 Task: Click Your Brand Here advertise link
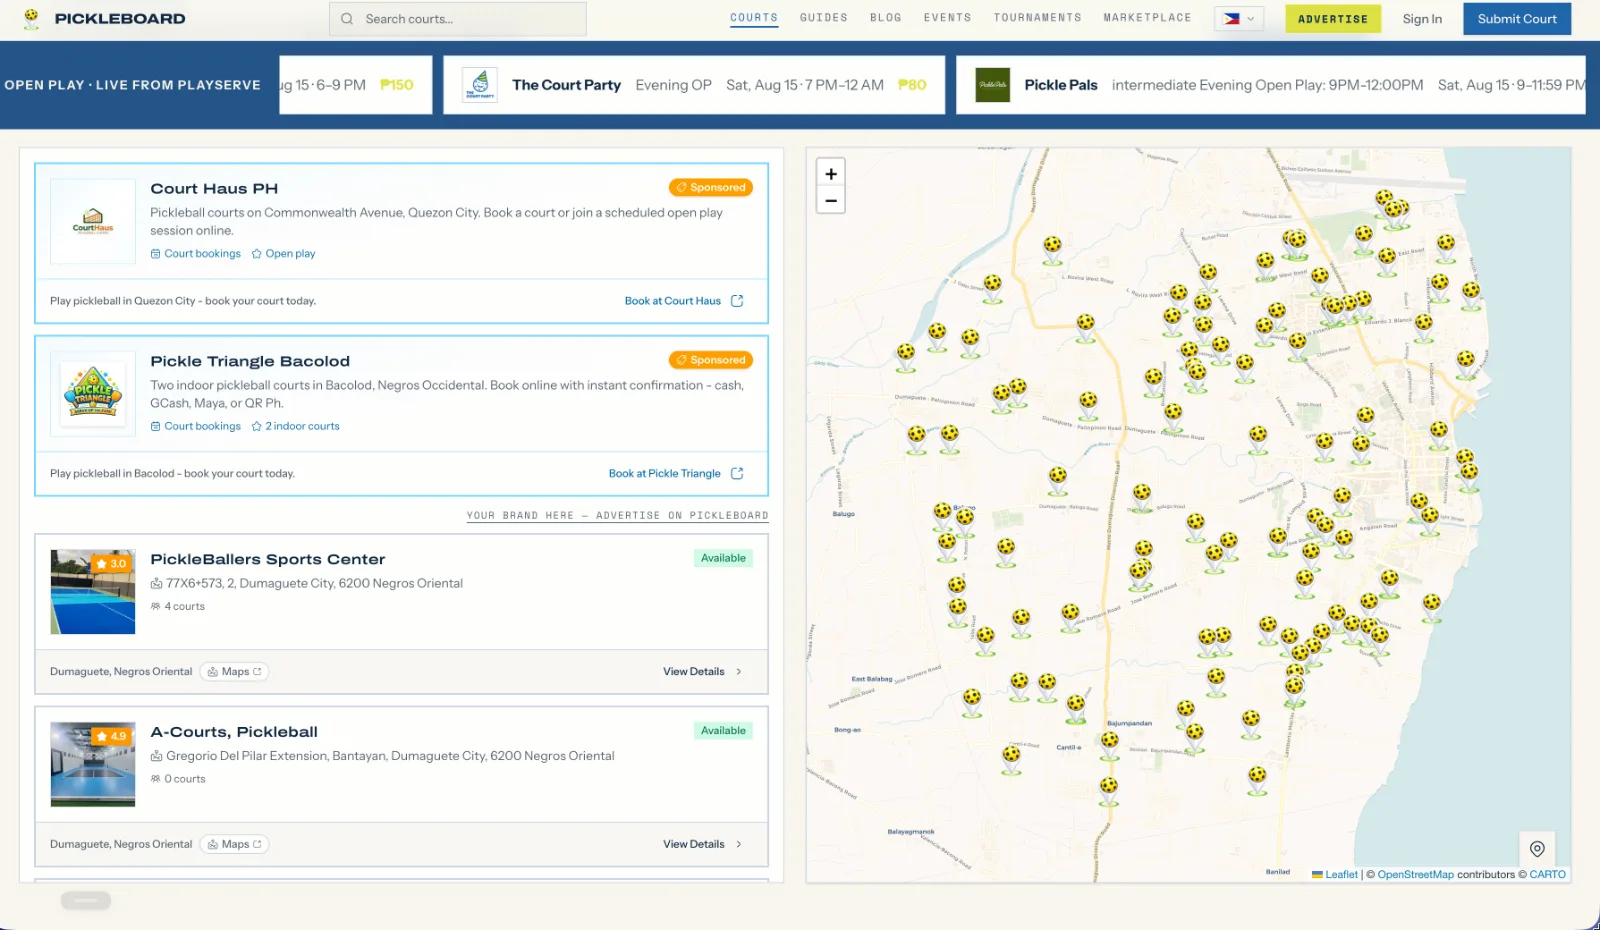[618, 516]
